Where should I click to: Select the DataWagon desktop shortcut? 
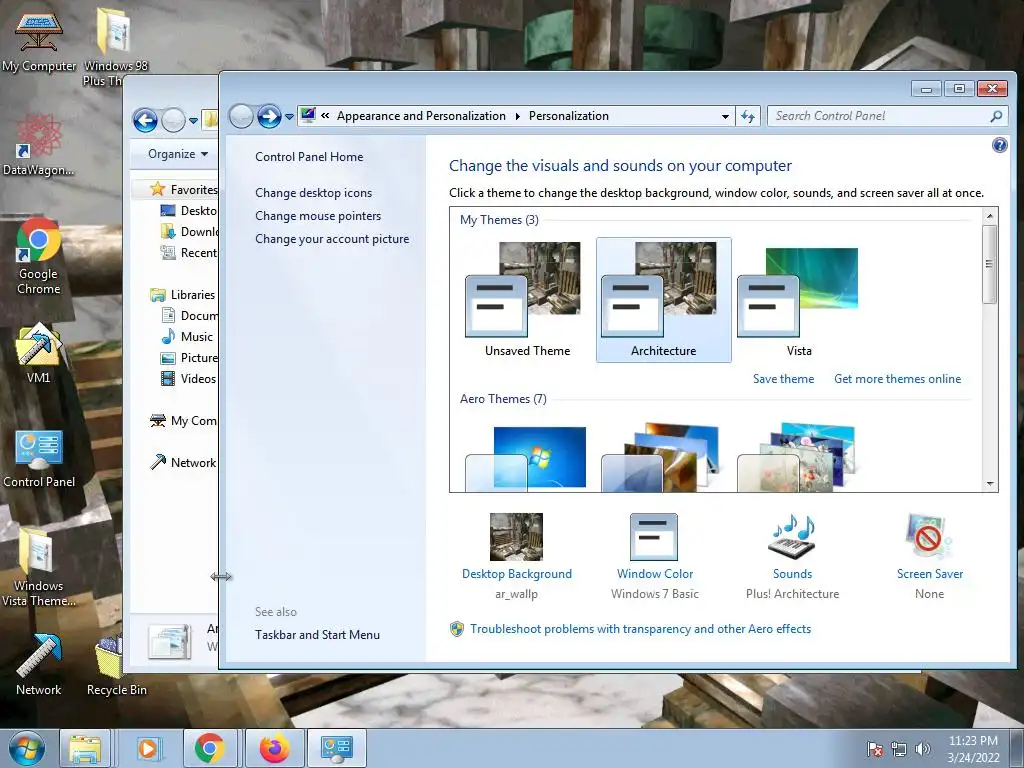point(39,145)
